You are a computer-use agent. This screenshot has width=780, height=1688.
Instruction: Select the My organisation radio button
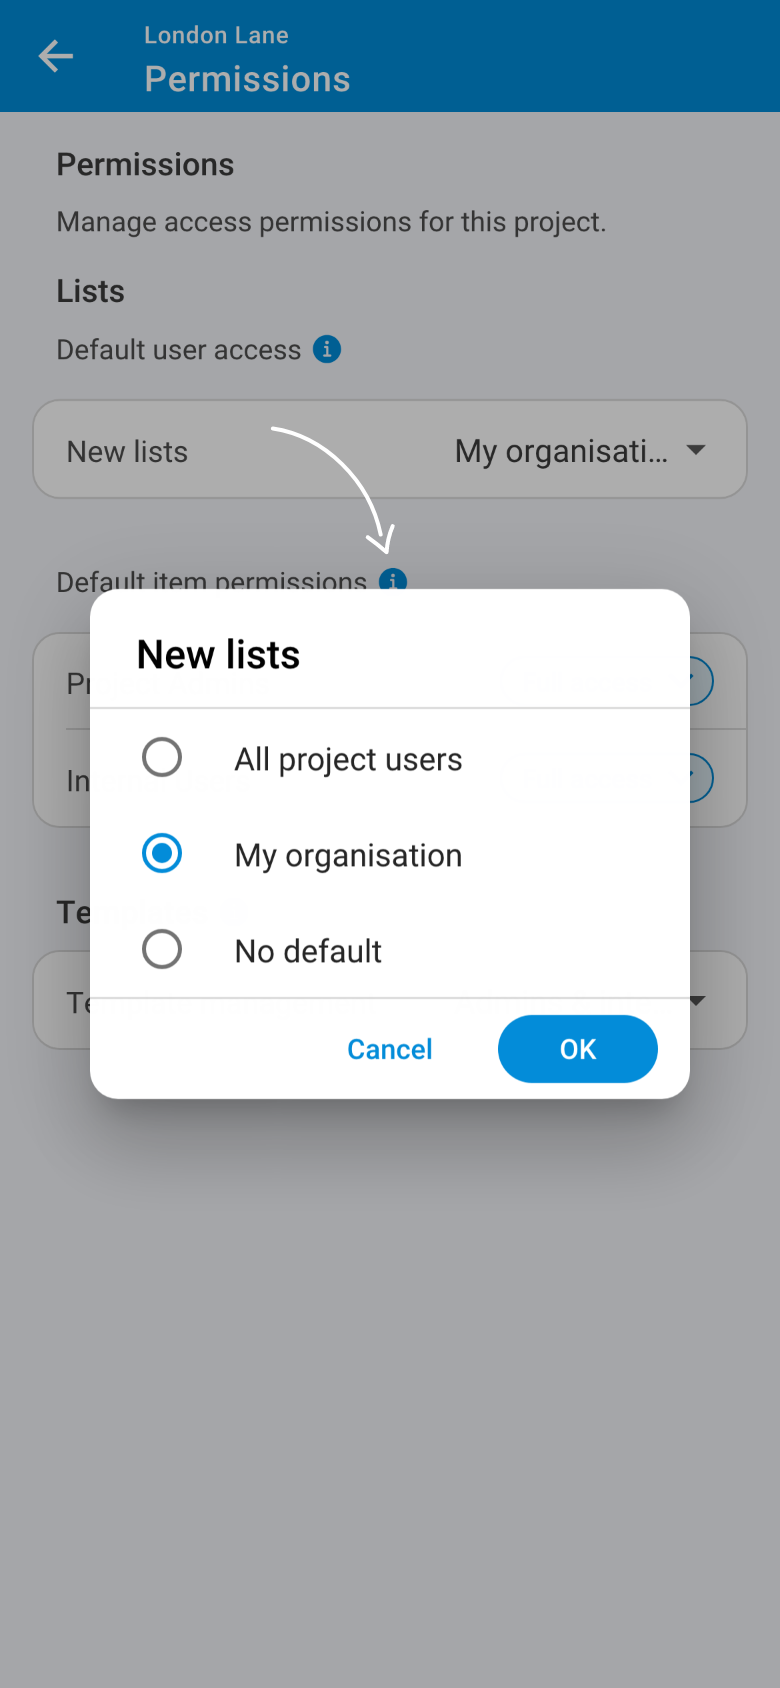click(162, 853)
